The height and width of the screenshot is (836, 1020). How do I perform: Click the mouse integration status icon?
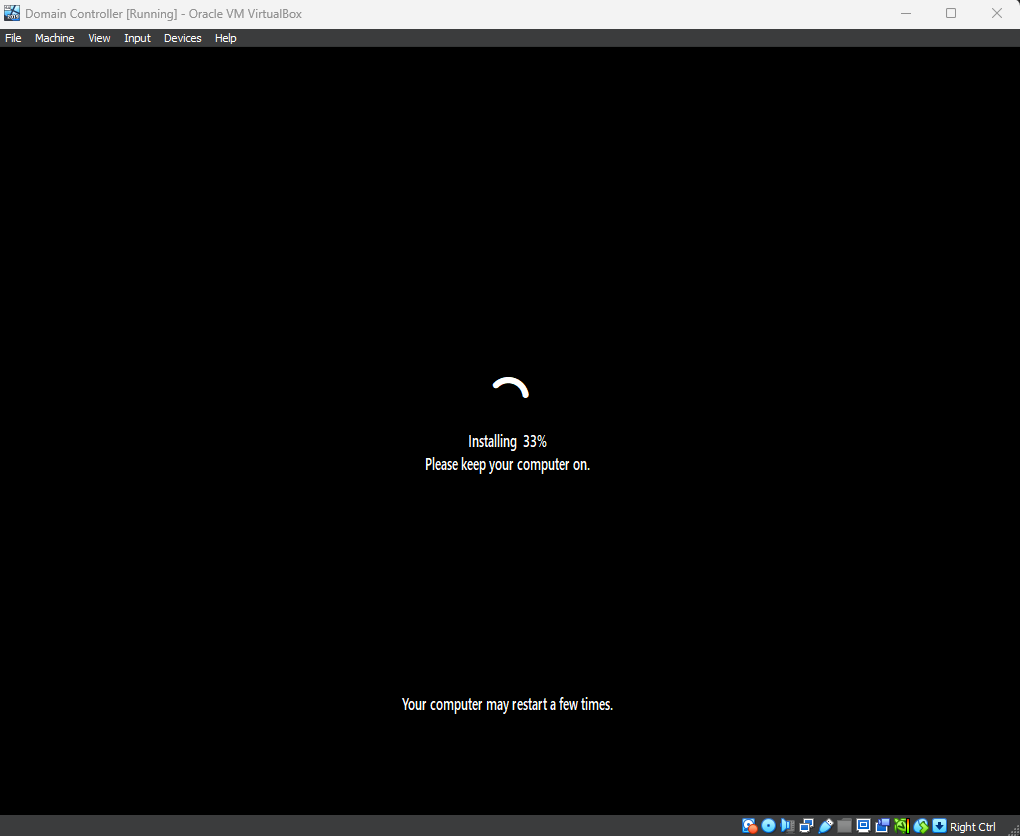coord(920,826)
